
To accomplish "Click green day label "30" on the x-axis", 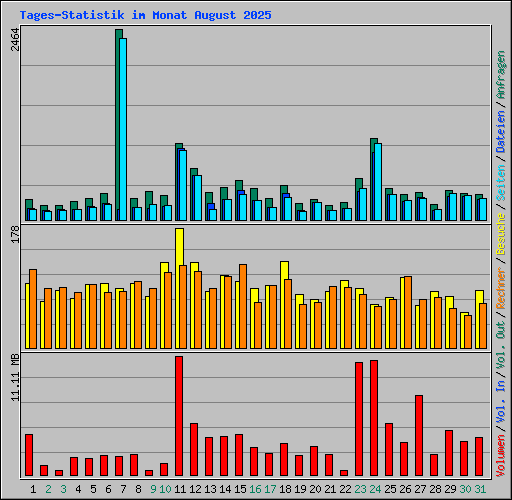I will point(465,489).
